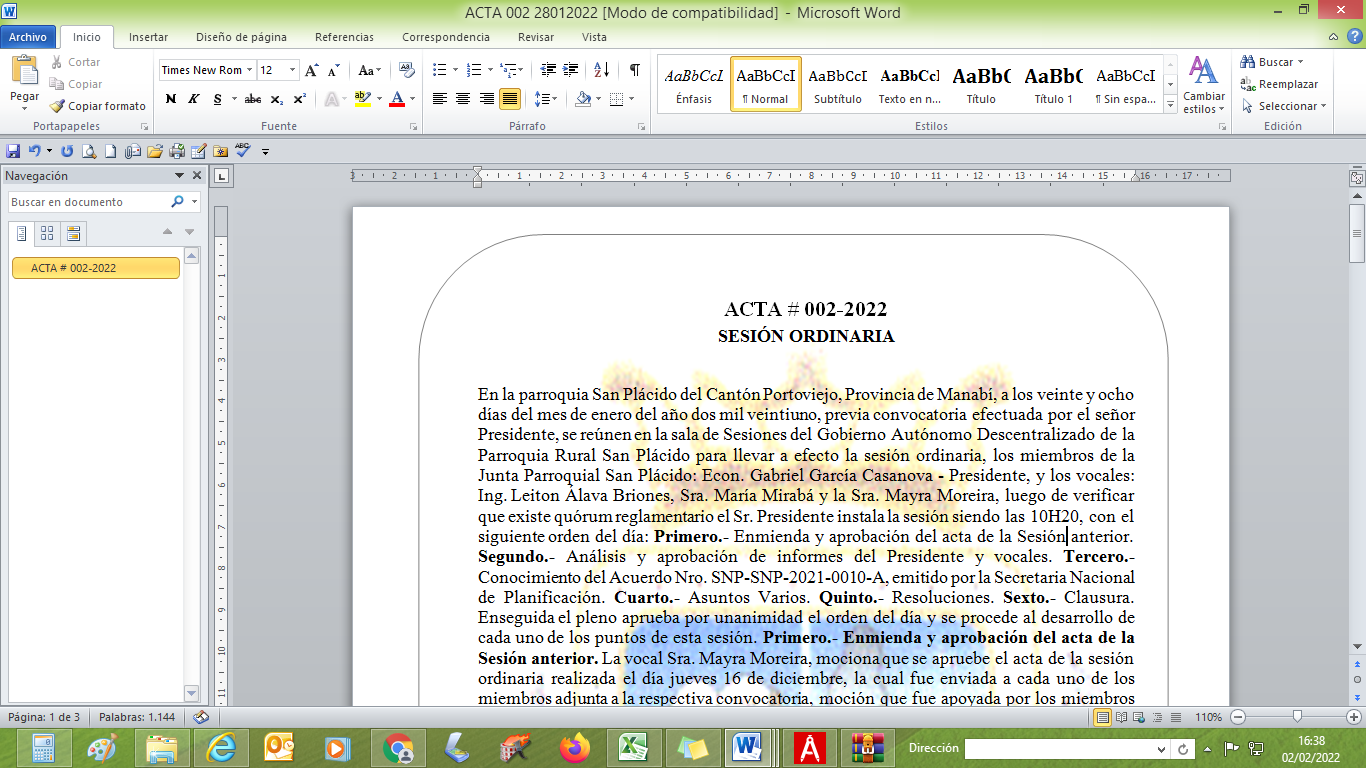Expand the font size dropdown
Viewport: 1366px width, 768px height.
point(292,70)
